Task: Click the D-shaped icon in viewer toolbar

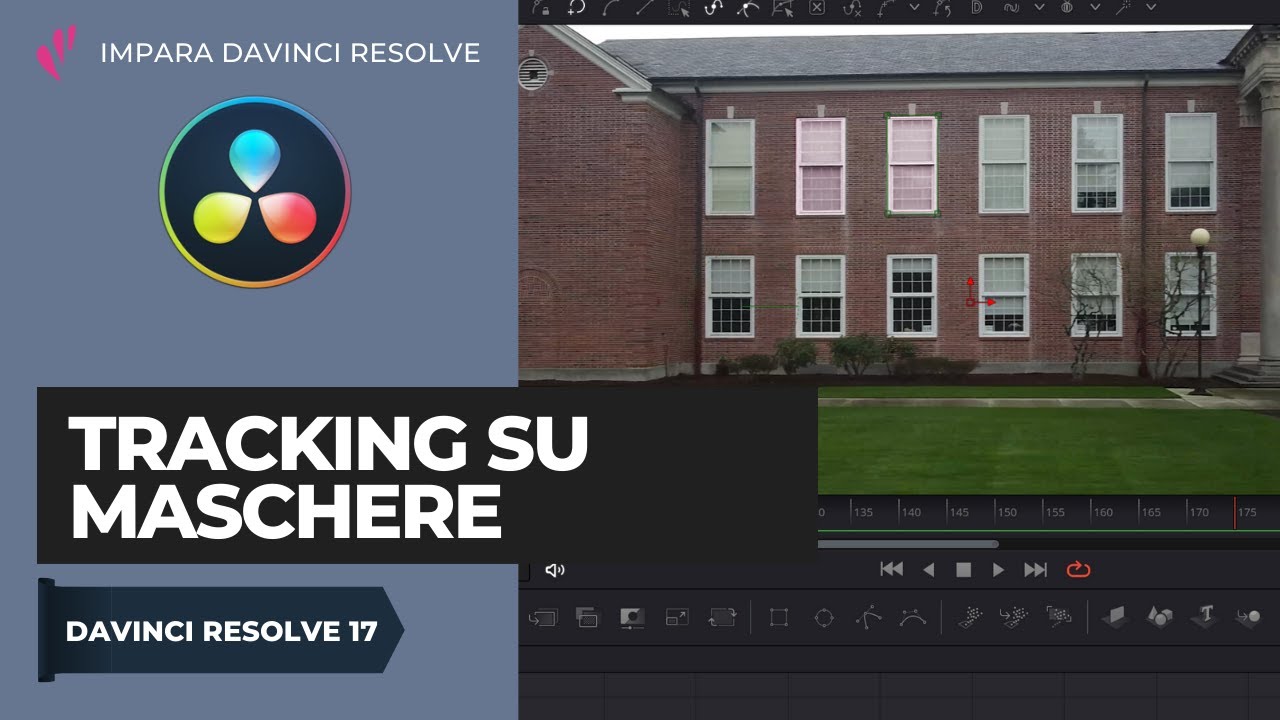Action: (977, 7)
